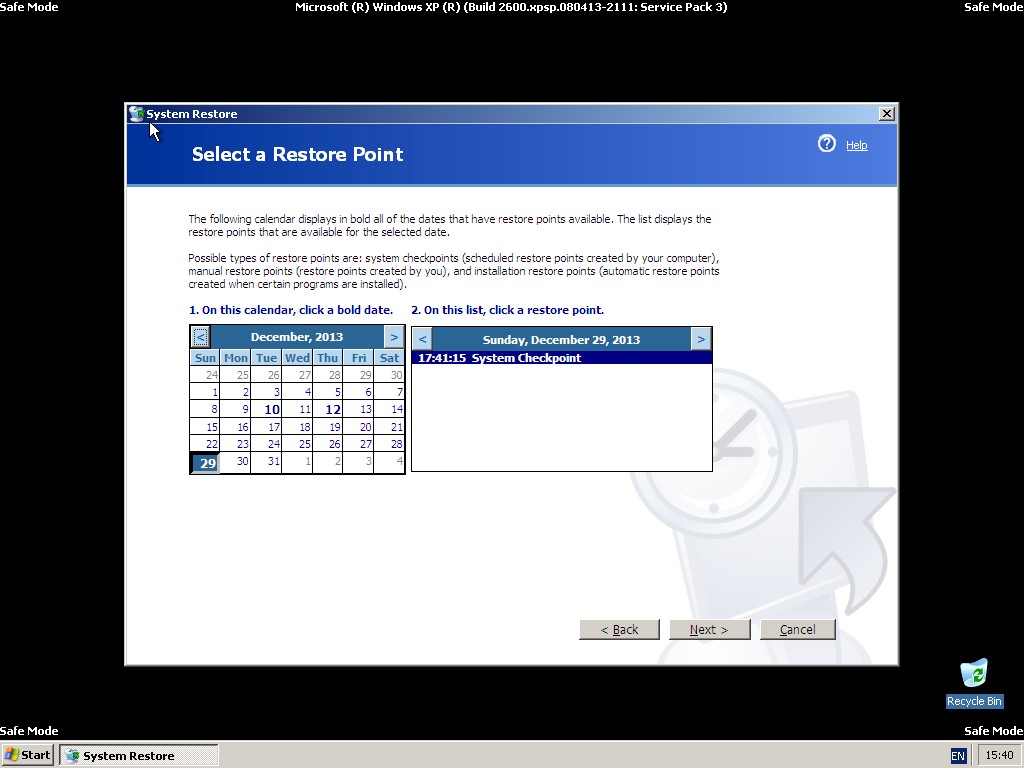Screen dimensions: 1024x768
Task: Click the Sat weekday column header
Action: [x=389, y=358]
